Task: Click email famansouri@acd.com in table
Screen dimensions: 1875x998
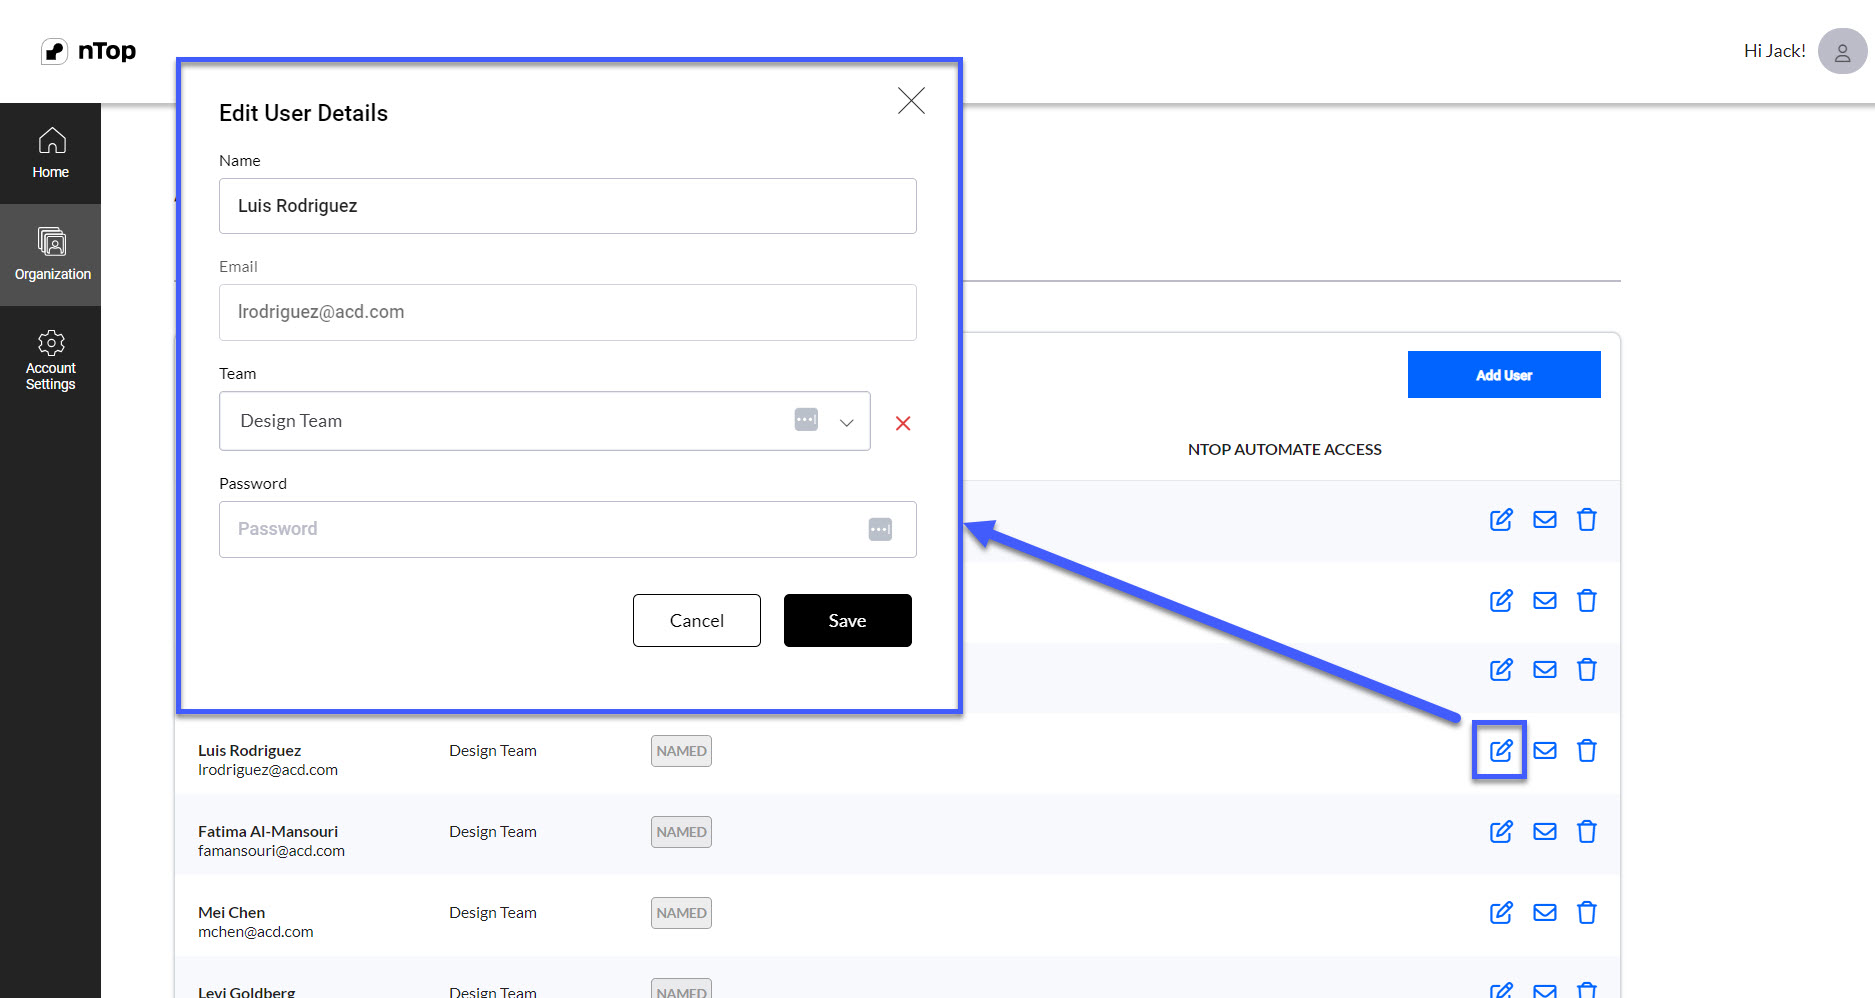Action: coord(271,851)
